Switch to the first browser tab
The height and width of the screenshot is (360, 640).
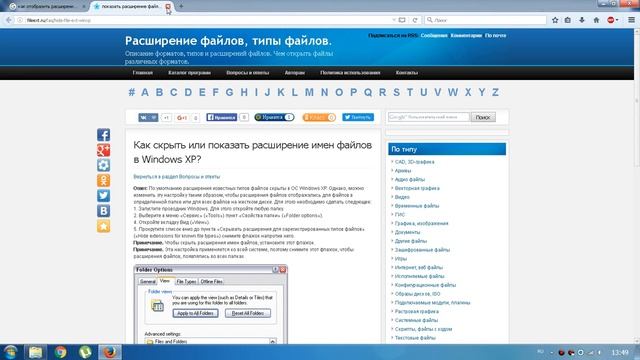[47, 7]
